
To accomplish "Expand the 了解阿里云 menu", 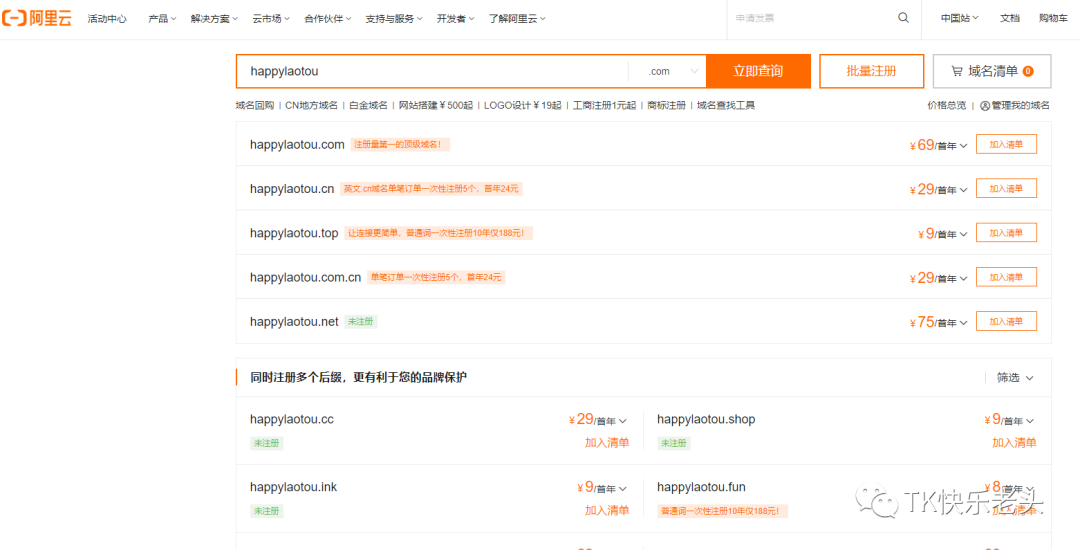I will [517, 19].
